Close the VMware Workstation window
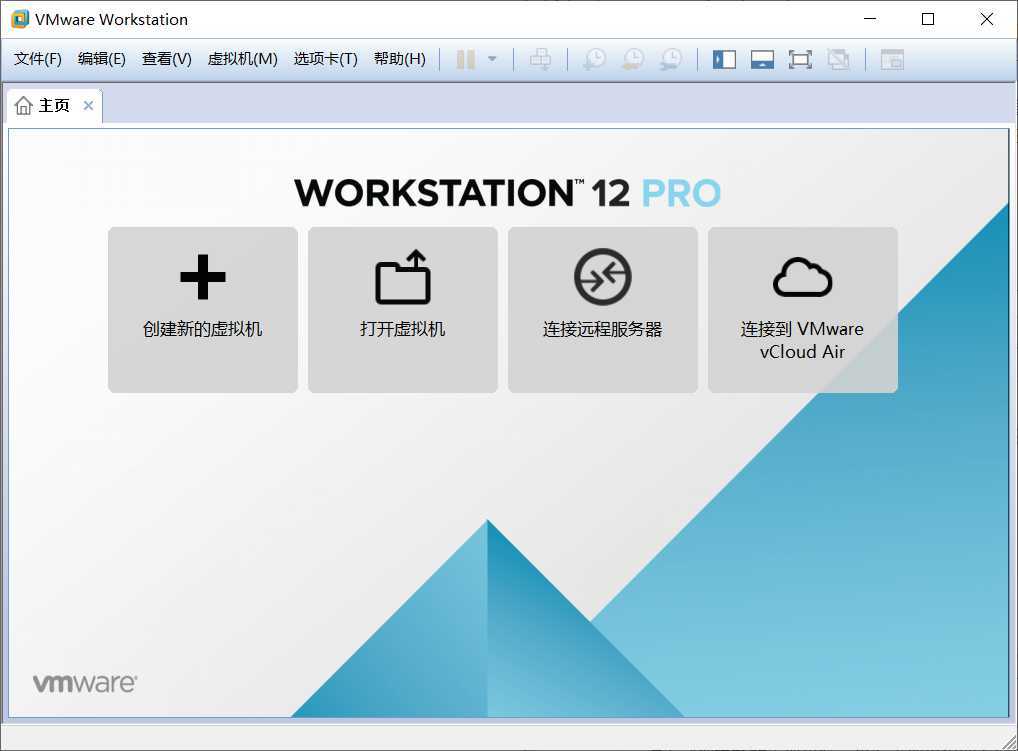This screenshot has width=1018, height=751. tap(986, 19)
